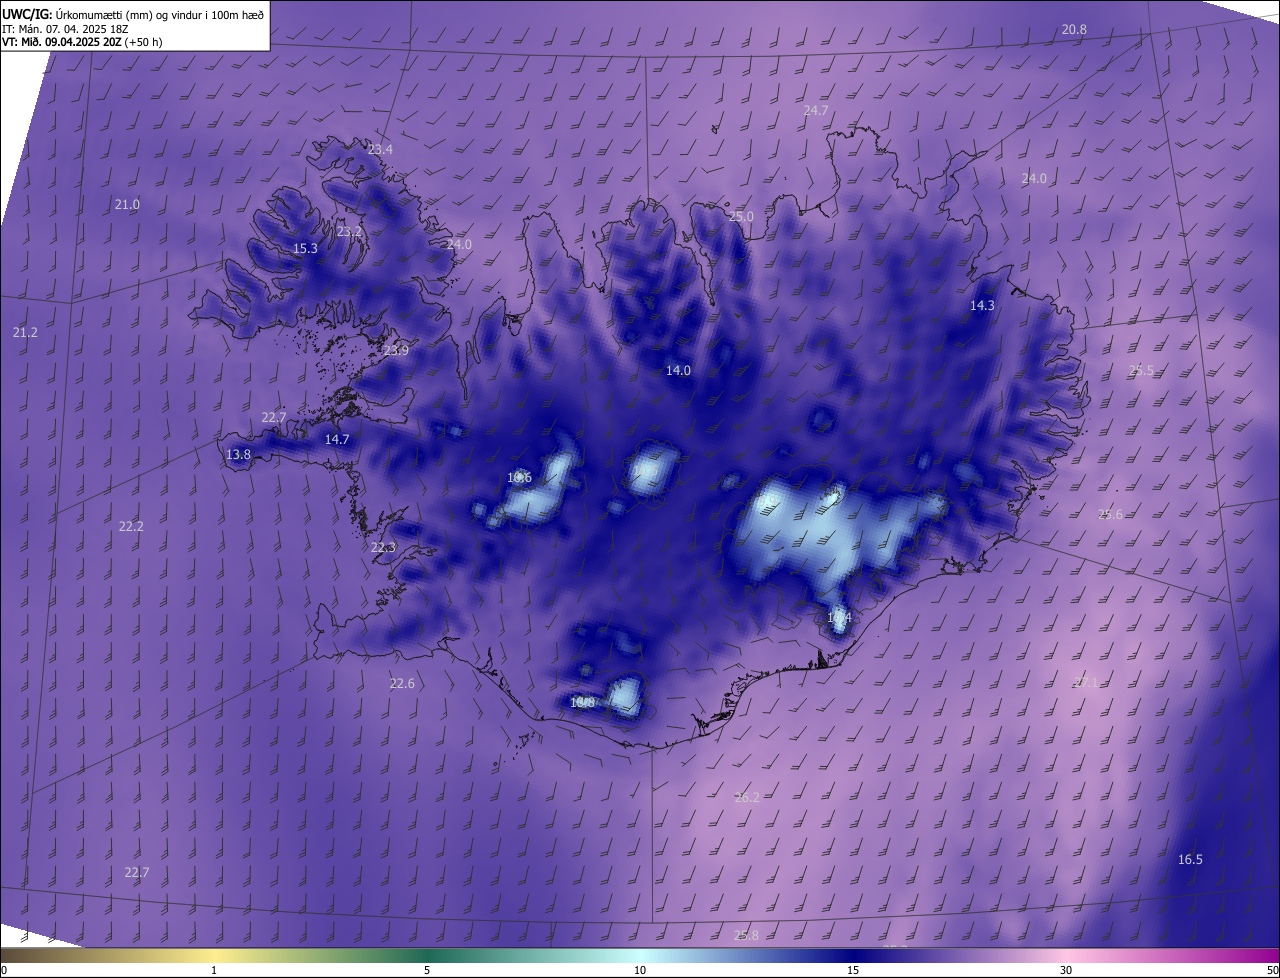Click the map value 25.6

(1110, 514)
